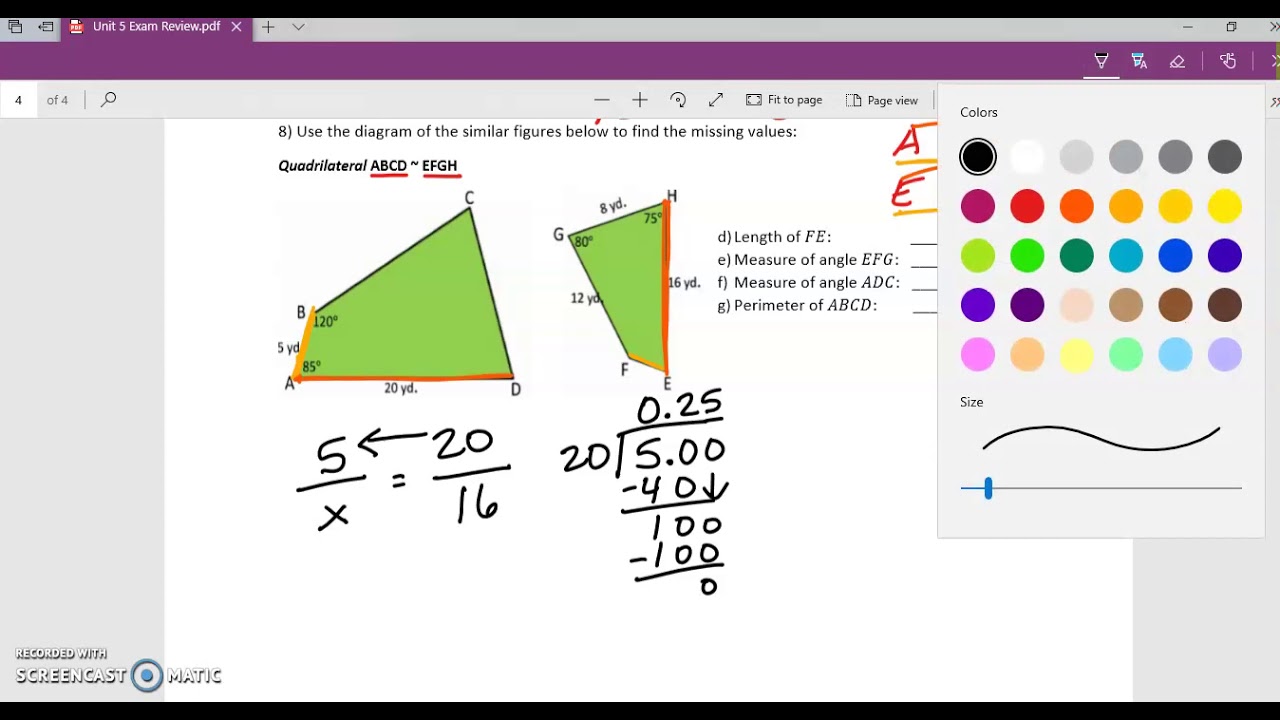Click the Search magnifier icon
1280x720 pixels.
[109, 100]
